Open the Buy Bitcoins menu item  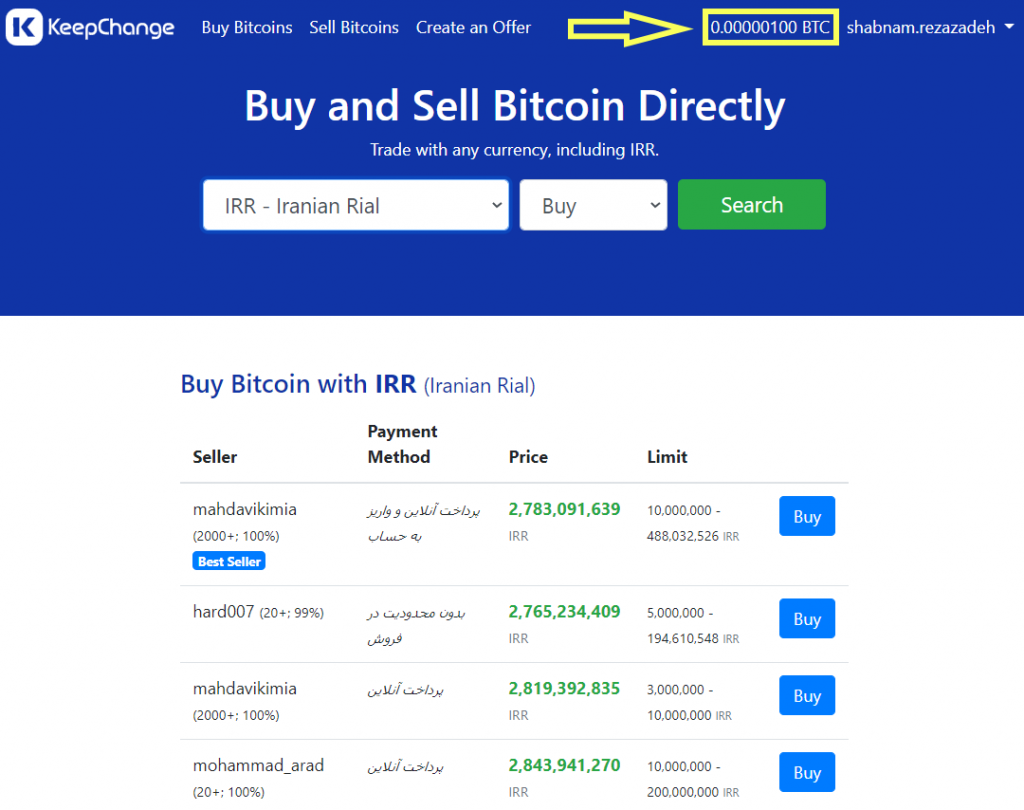click(x=247, y=28)
